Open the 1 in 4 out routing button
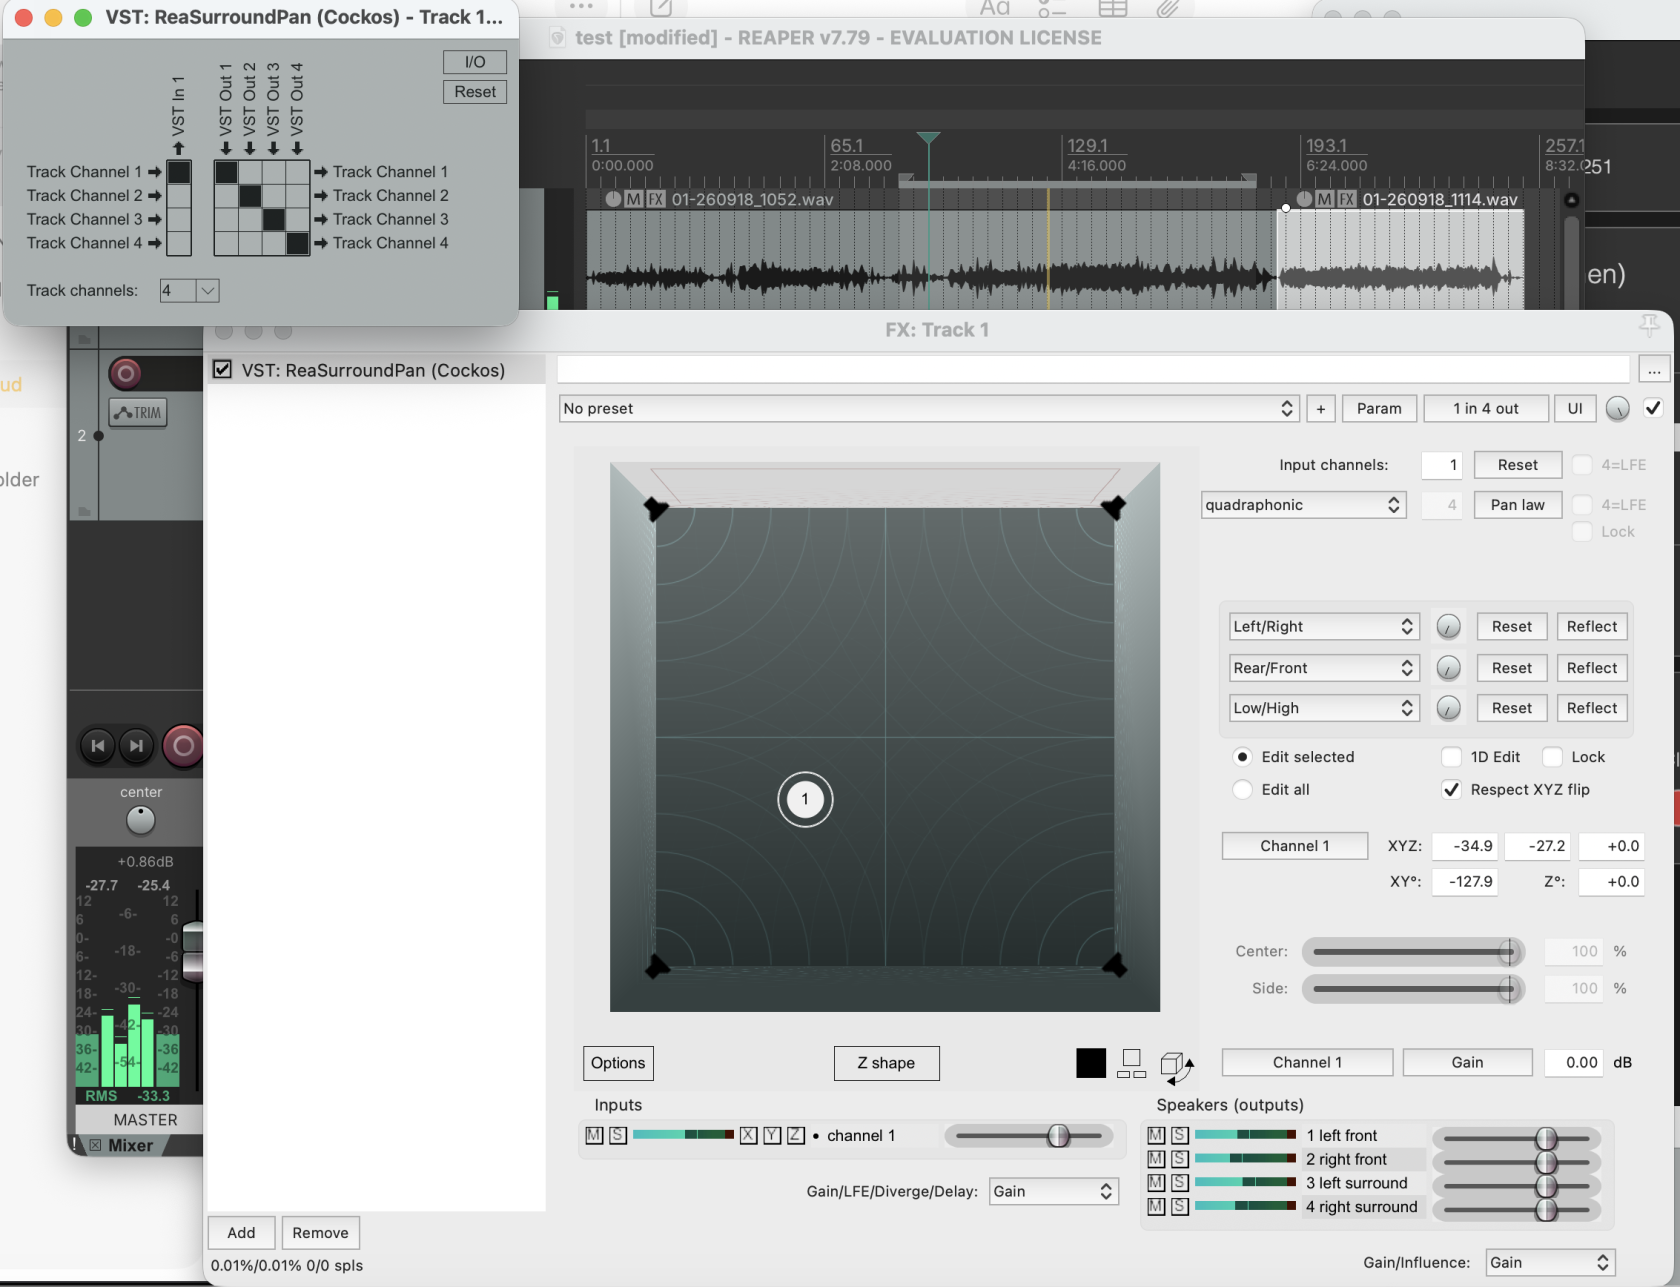The image size is (1680, 1287). (1486, 408)
